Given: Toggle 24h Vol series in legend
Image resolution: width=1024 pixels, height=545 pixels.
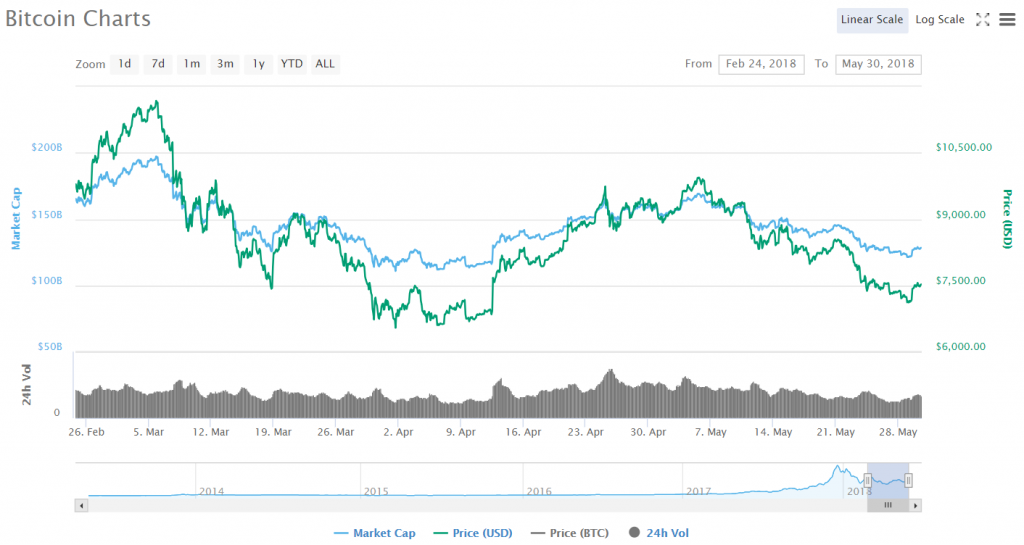Looking at the screenshot, I should (658, 533).
